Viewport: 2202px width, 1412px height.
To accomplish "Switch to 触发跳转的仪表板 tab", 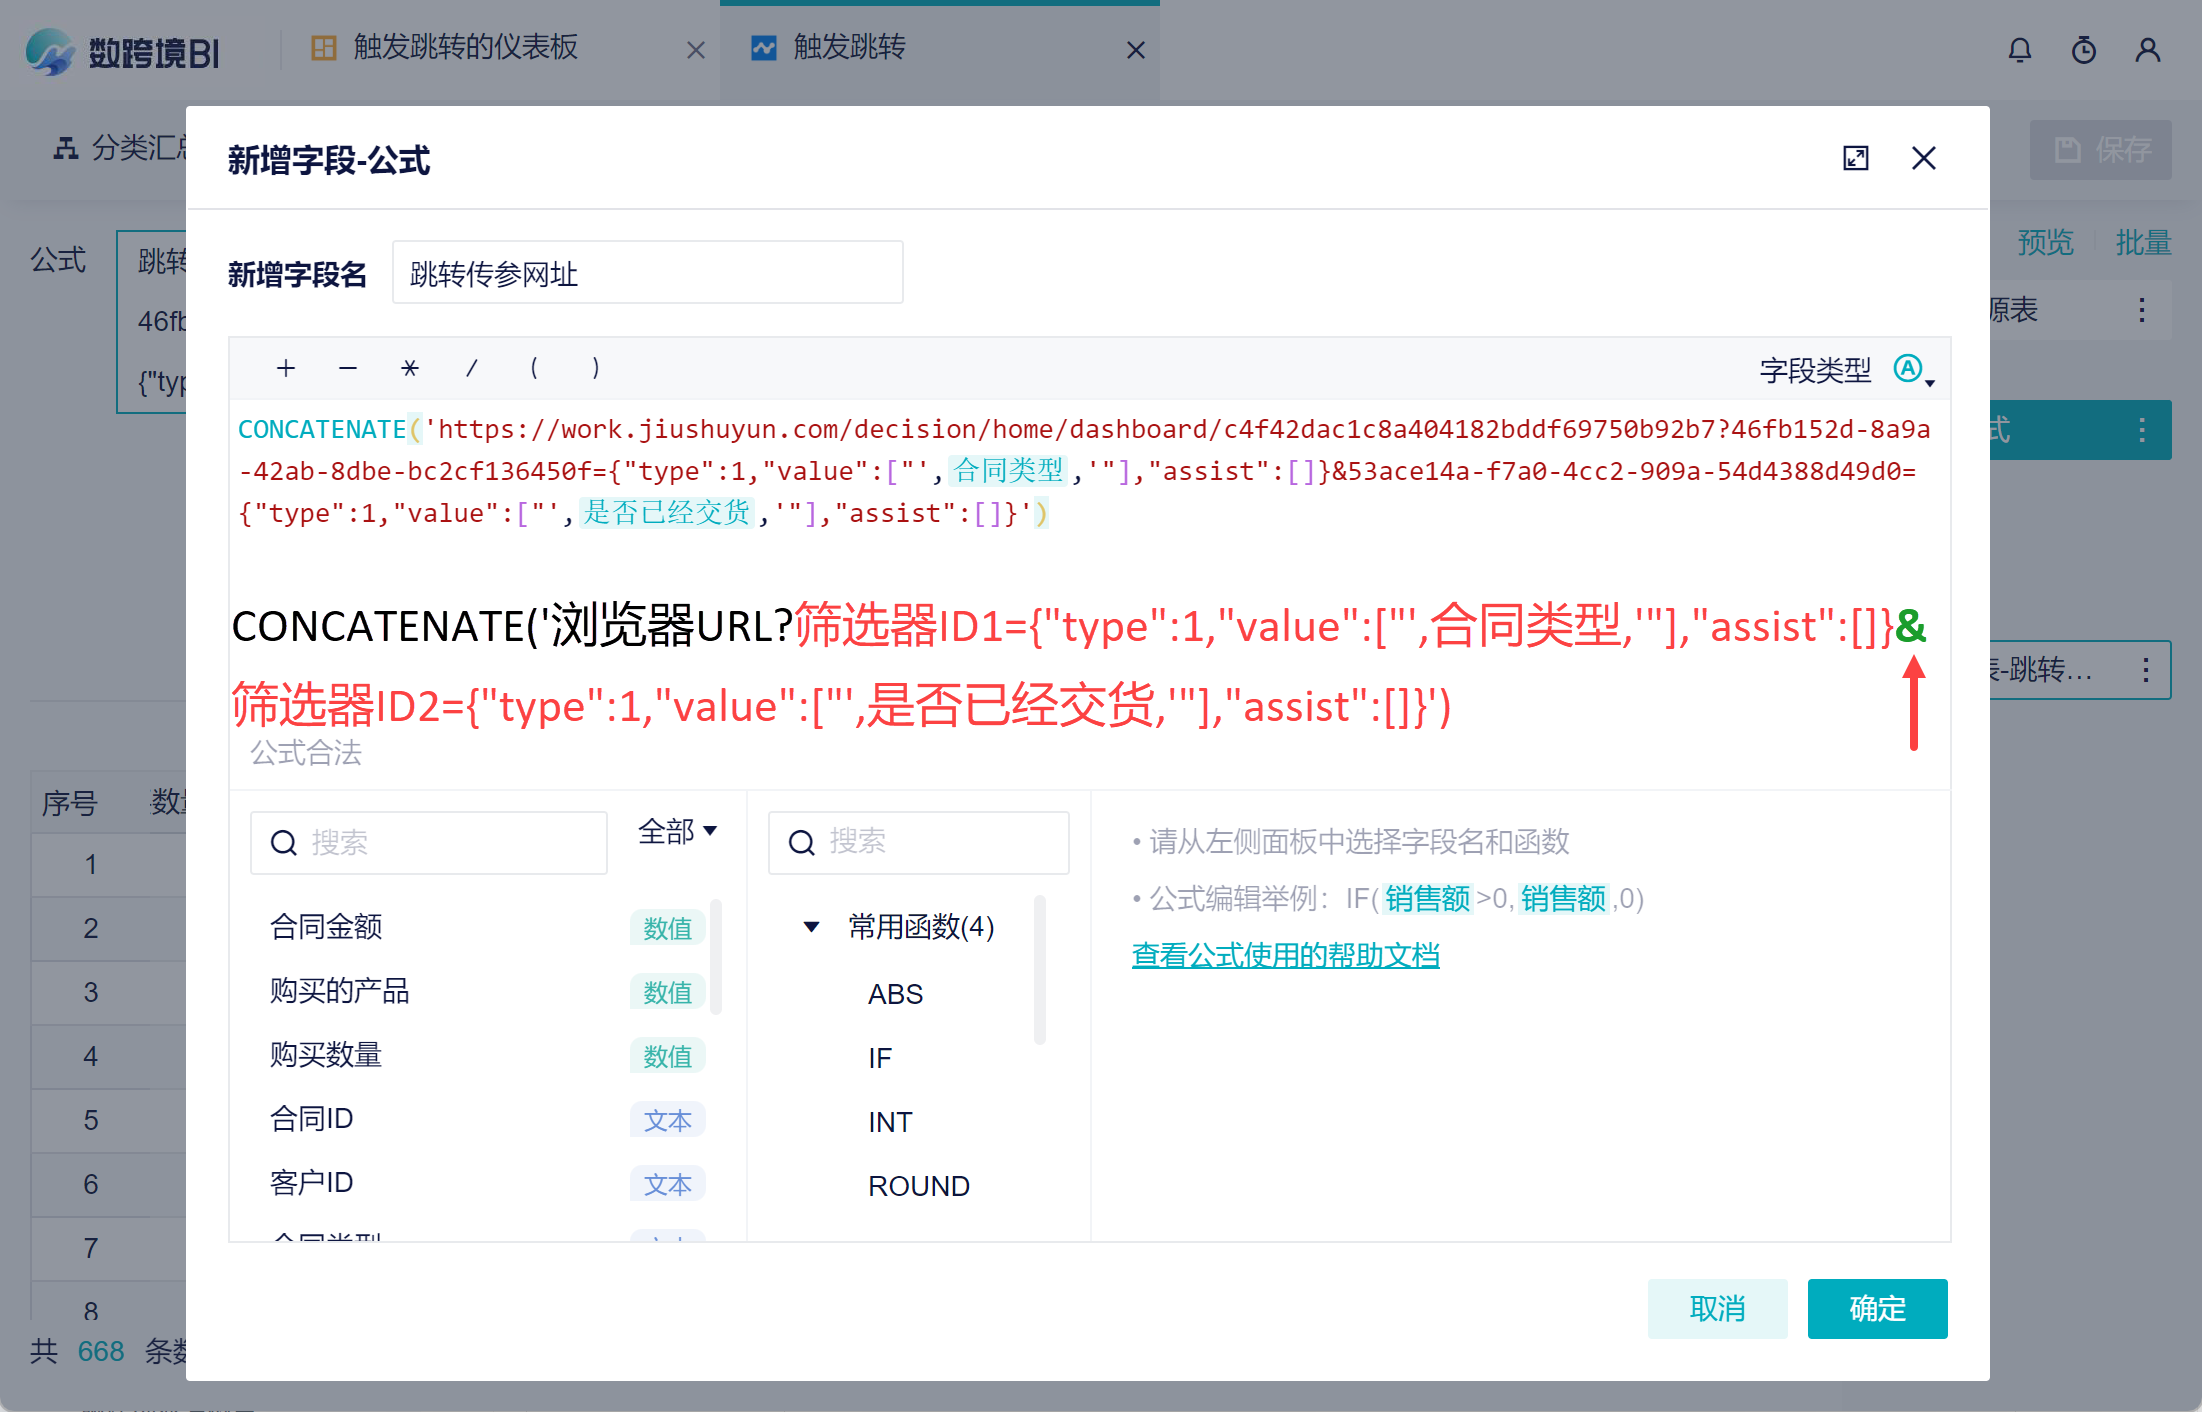I will click(x=465, y=48).
